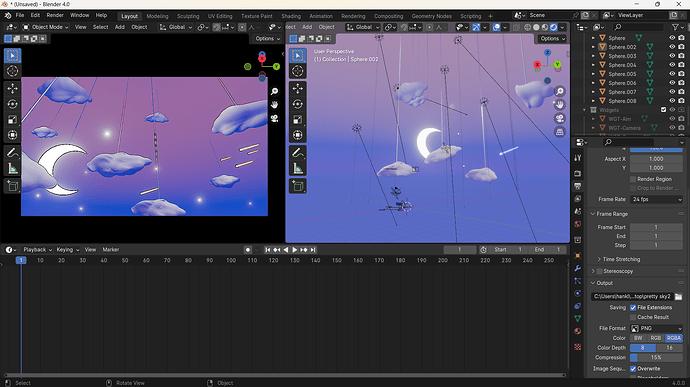Open the Texture properties tab
Screen dimensions: 690x387
point(578,347)
